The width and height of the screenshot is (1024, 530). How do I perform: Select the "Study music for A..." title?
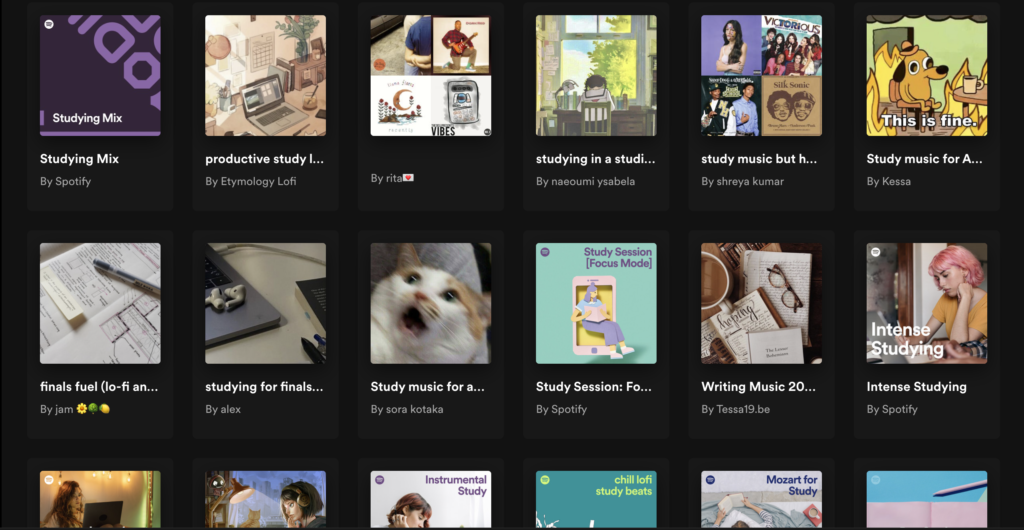(x=925, y=159)
